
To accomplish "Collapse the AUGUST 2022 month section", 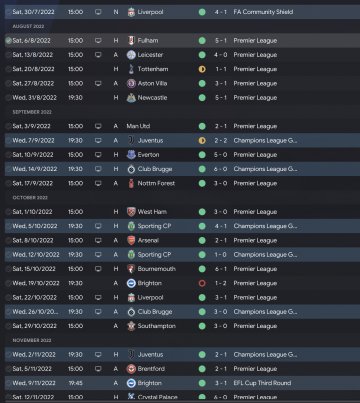I will pos(28,26).
